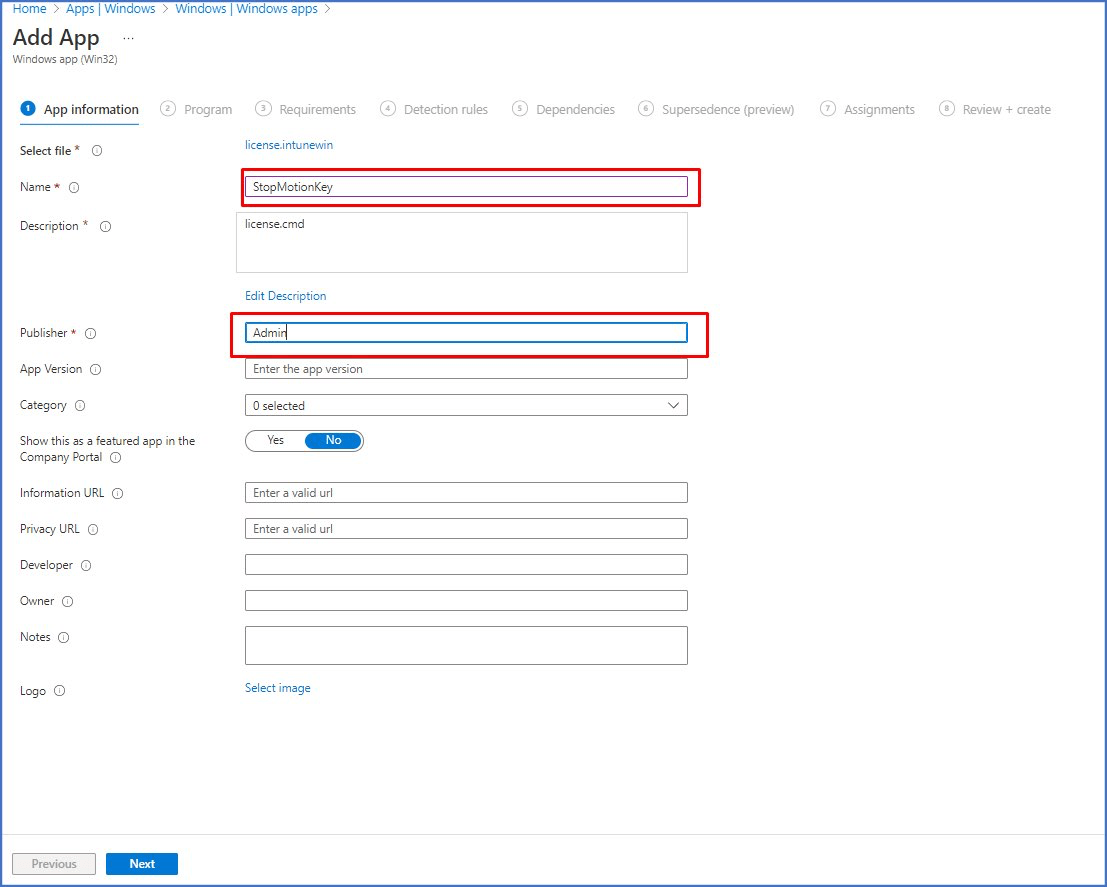Open the ellipsis menu beside Add App
The width and height of the screenshot is (1107, 887).
click(128, 38)
